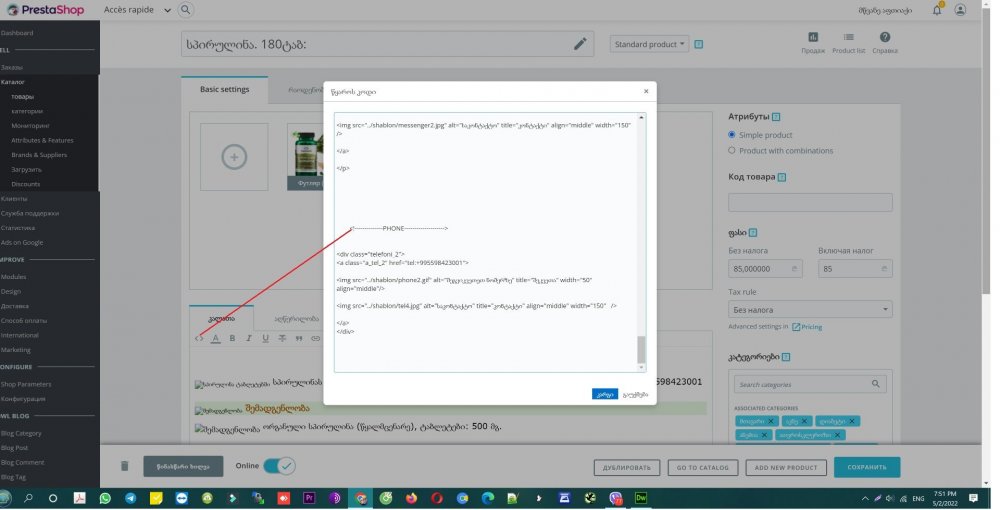
Task: Open the Standard product type dropdown
Action: [649, 44]
